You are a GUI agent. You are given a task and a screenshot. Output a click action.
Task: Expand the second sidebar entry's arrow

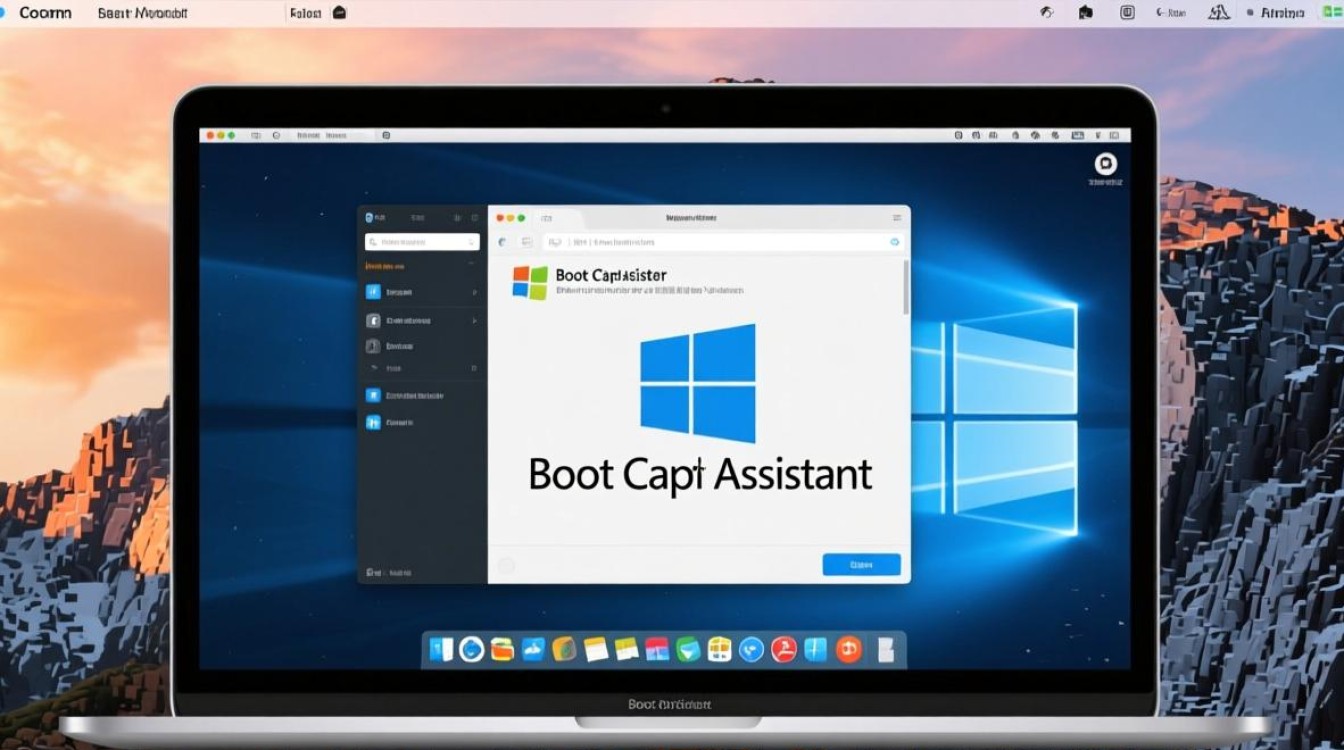pos(477,320)
